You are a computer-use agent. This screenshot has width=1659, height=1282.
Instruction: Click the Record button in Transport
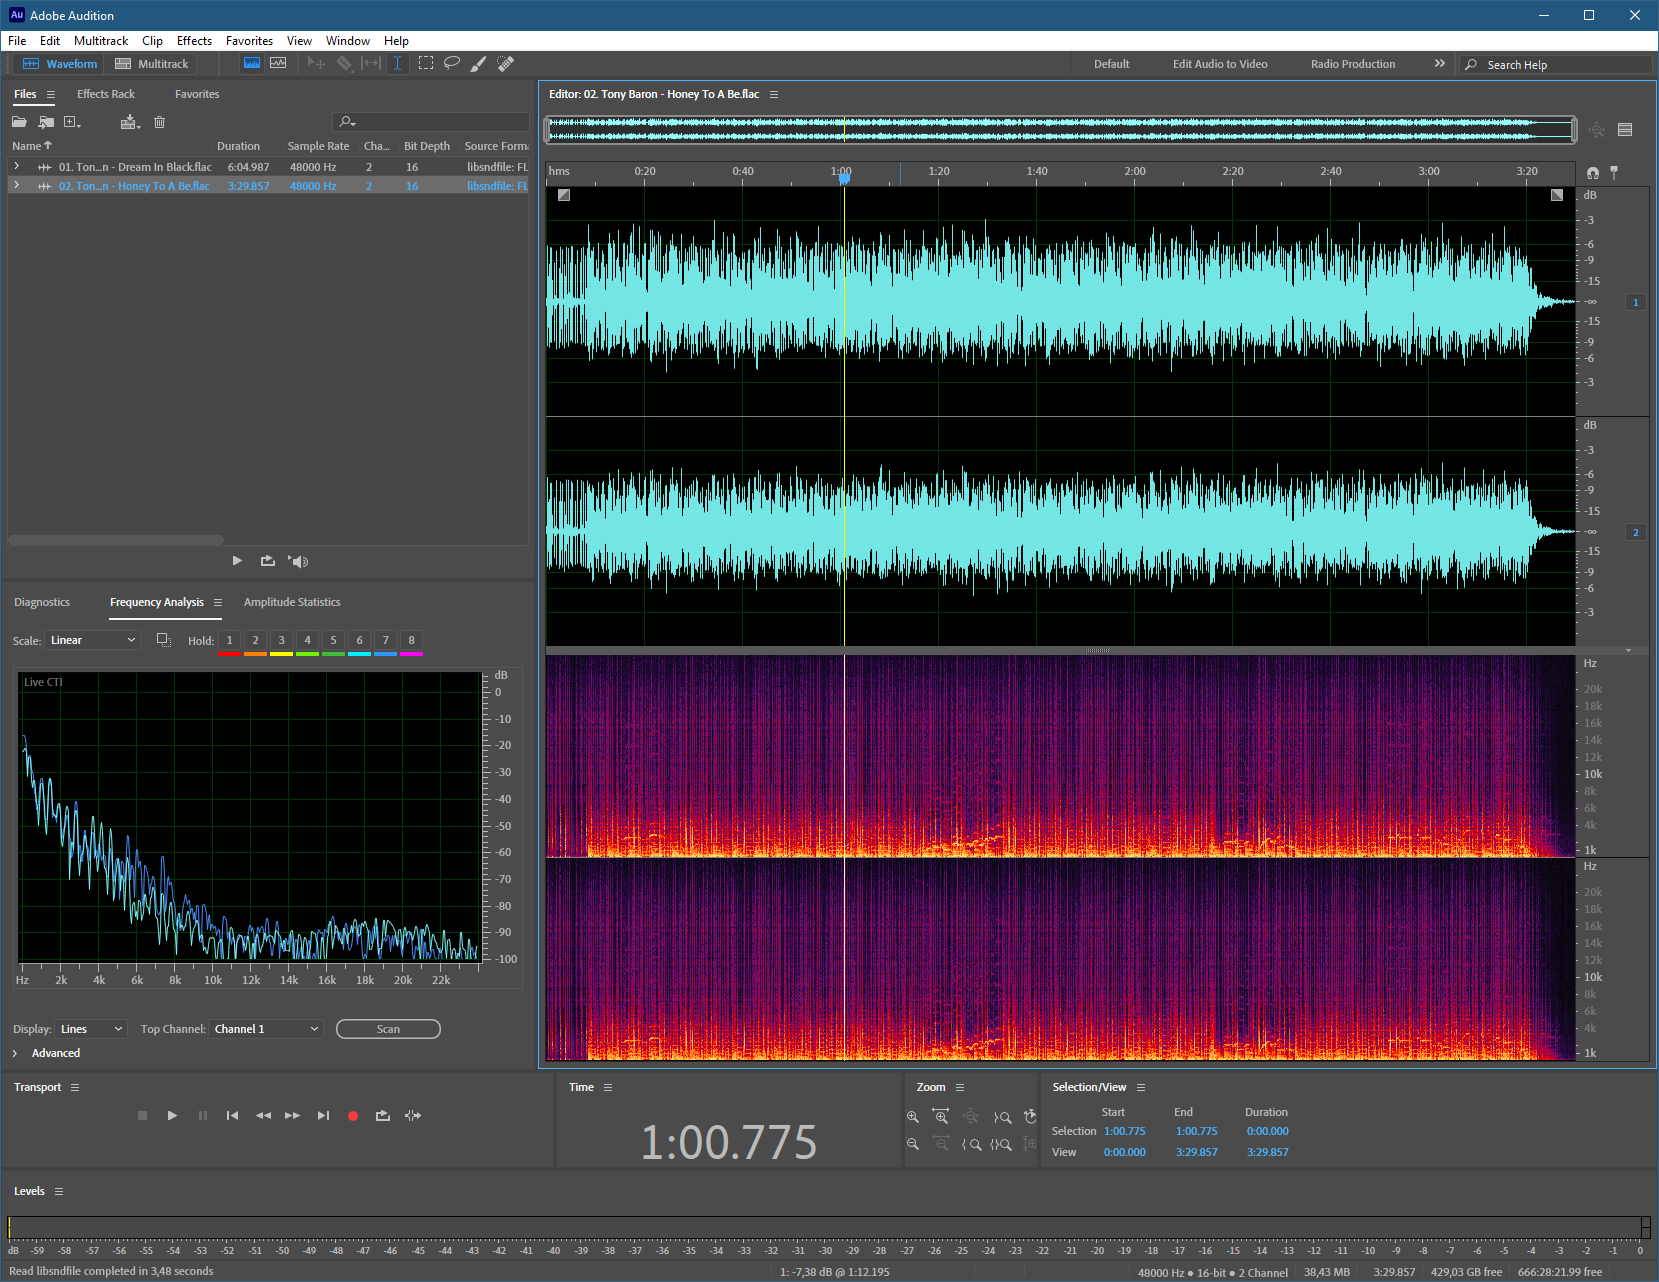click(x=352, y=1116)
